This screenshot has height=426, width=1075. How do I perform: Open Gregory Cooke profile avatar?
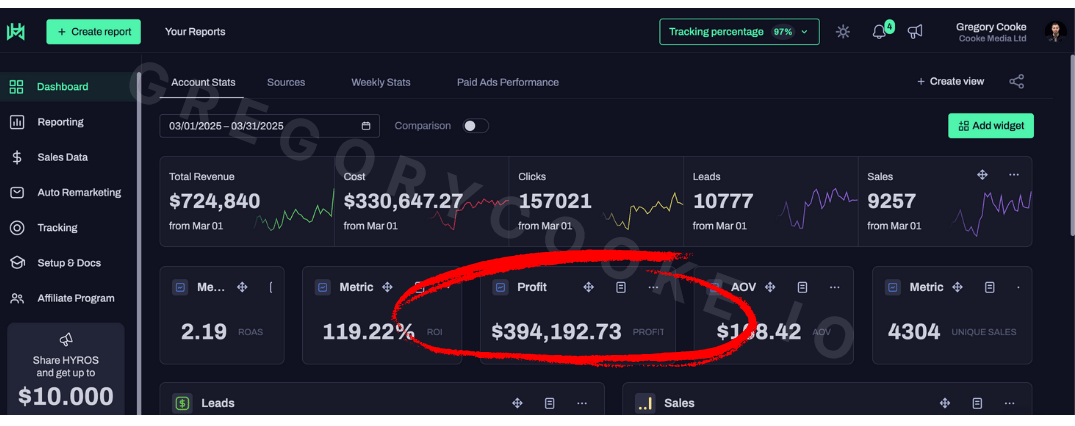1054,32
